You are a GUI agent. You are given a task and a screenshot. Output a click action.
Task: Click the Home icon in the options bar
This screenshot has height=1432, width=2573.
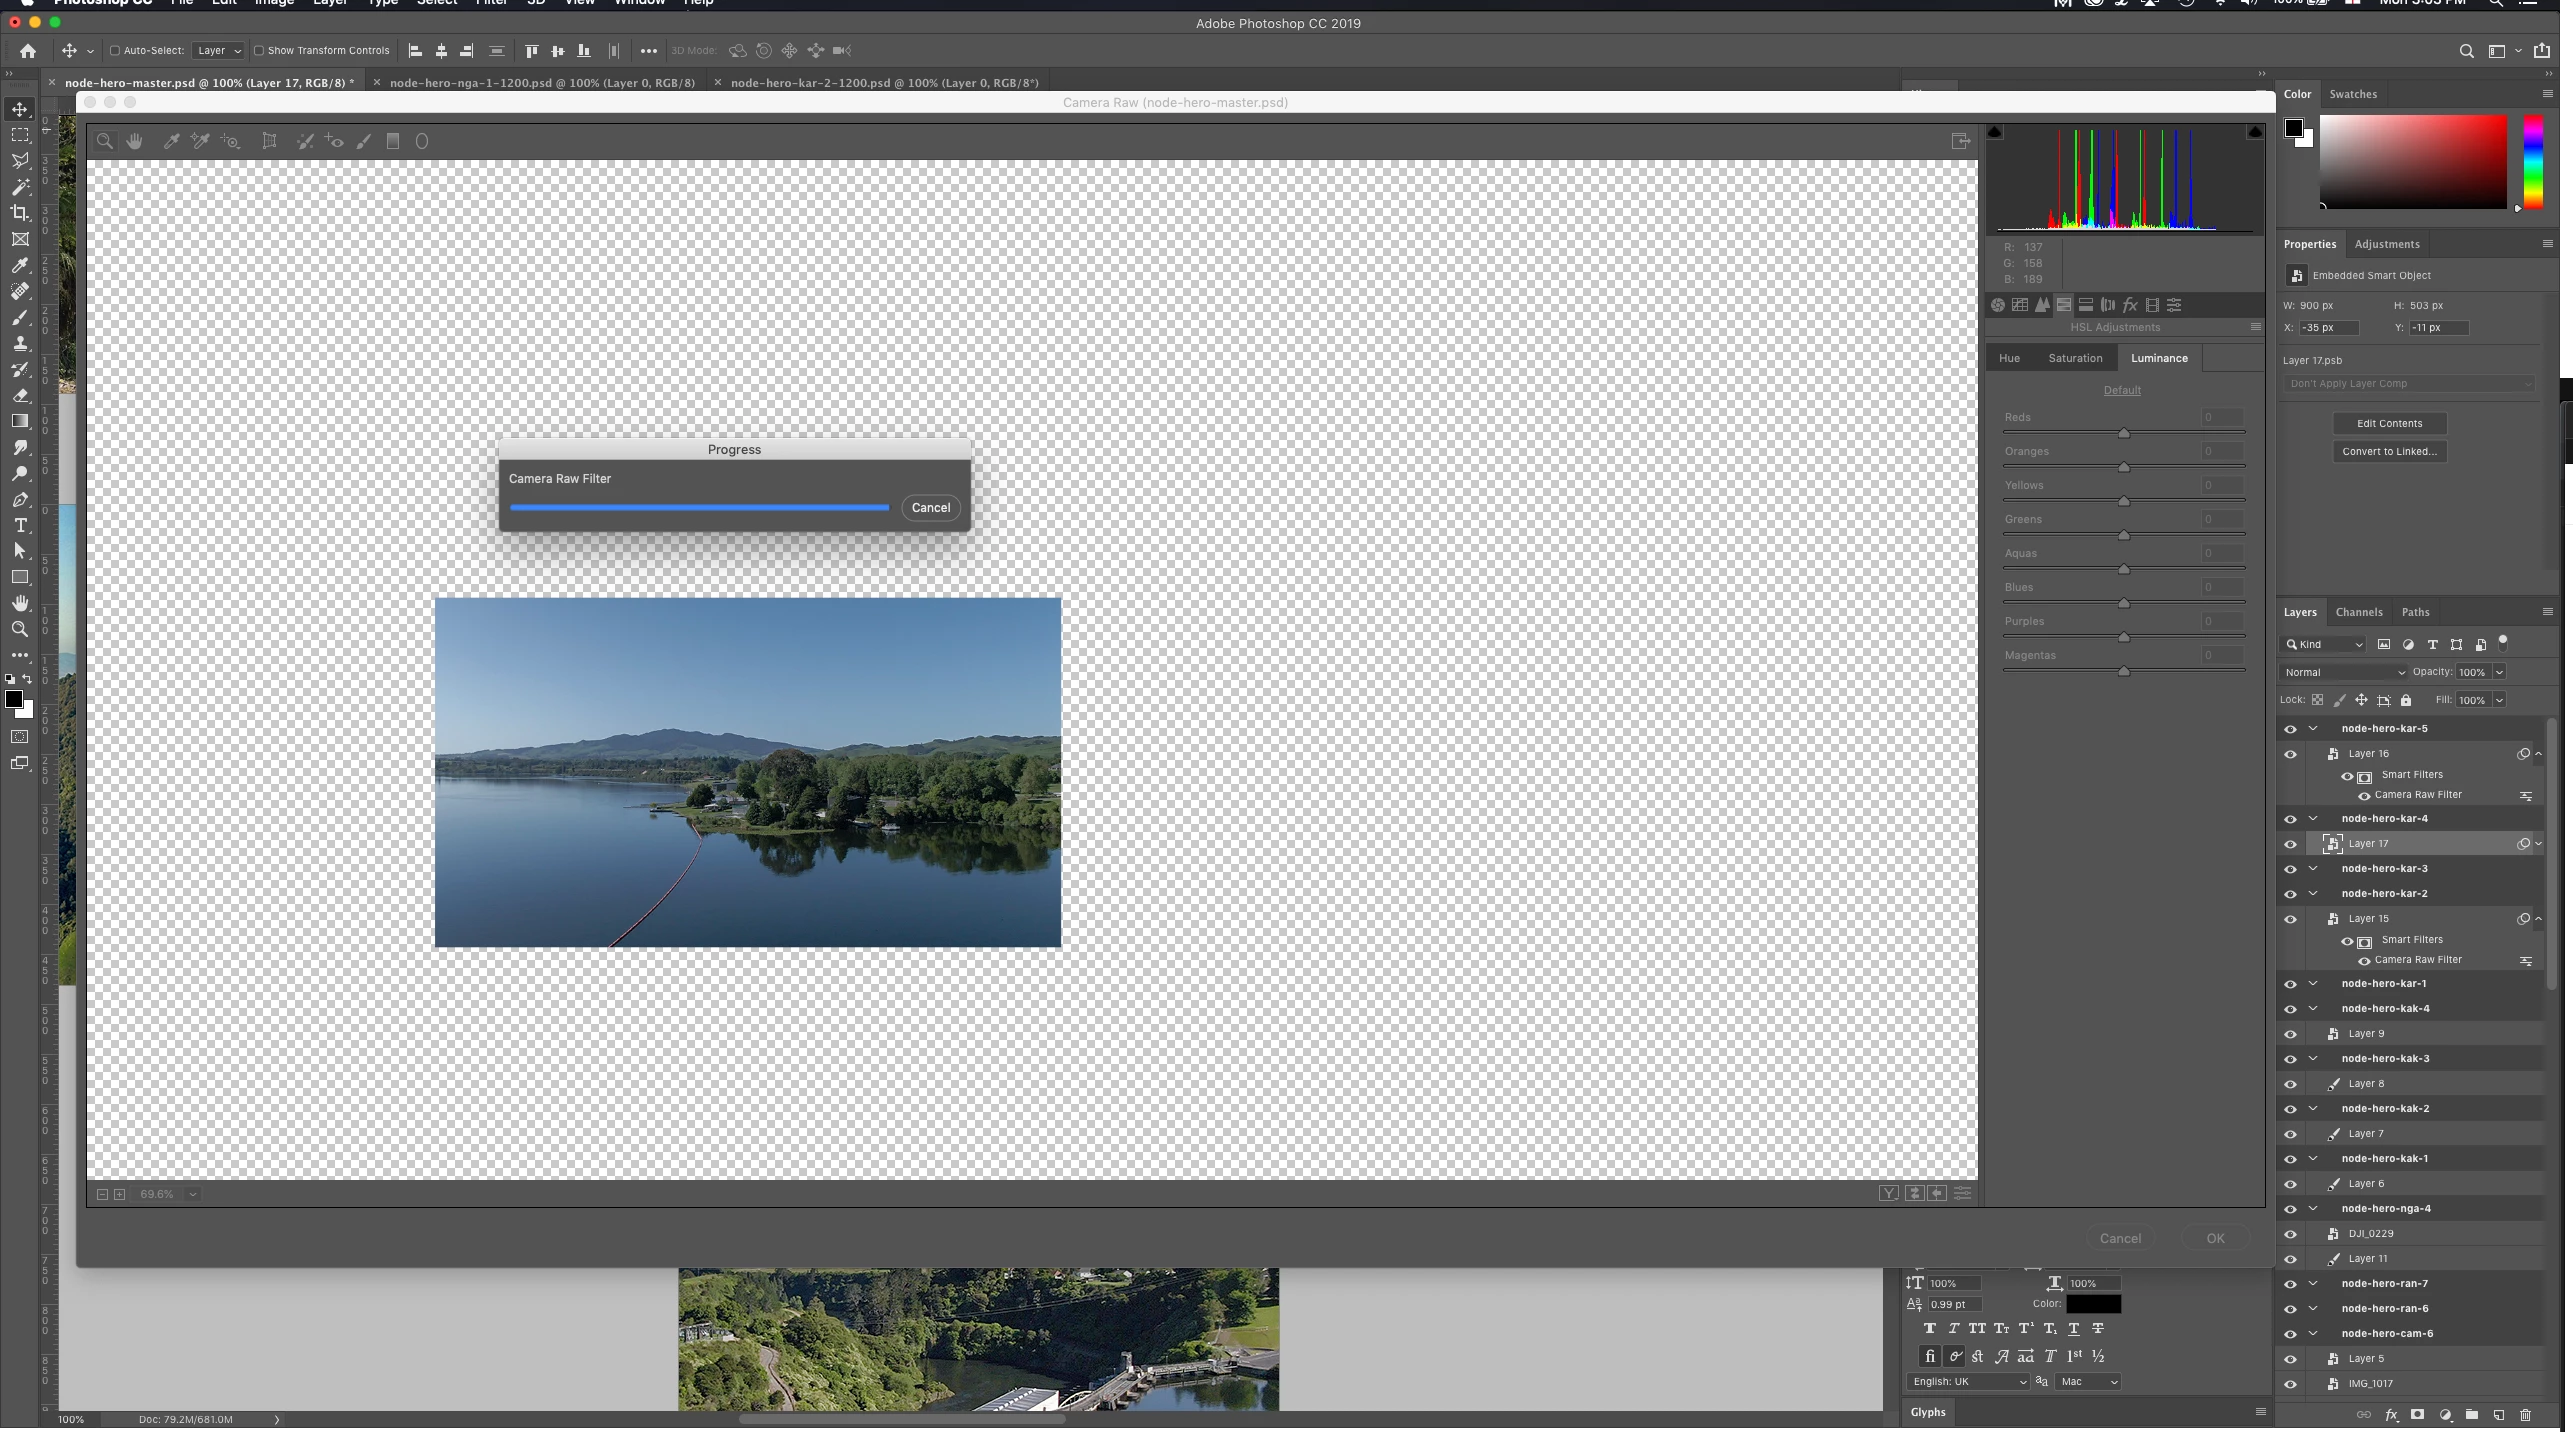28,51
